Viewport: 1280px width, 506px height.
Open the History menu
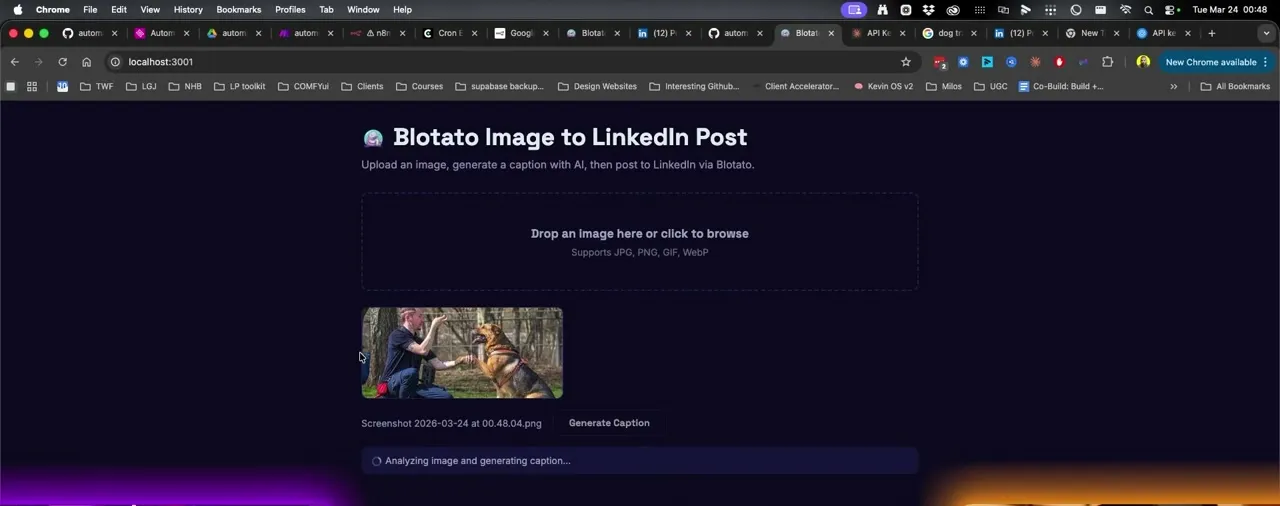(x=188, y=10)
